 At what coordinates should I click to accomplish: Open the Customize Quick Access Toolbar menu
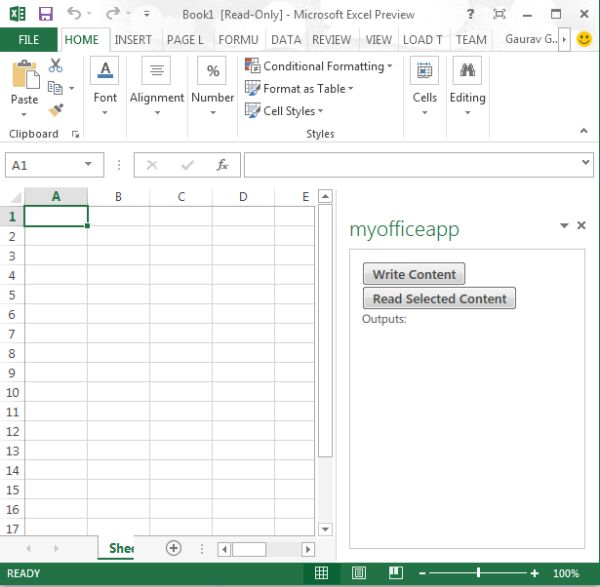[147, 14]
